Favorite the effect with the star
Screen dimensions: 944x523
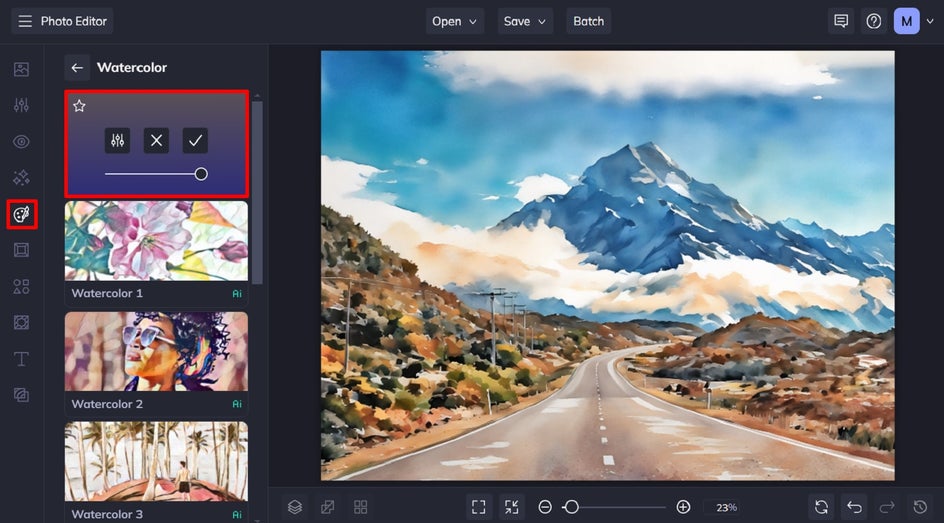coord(80,106)
